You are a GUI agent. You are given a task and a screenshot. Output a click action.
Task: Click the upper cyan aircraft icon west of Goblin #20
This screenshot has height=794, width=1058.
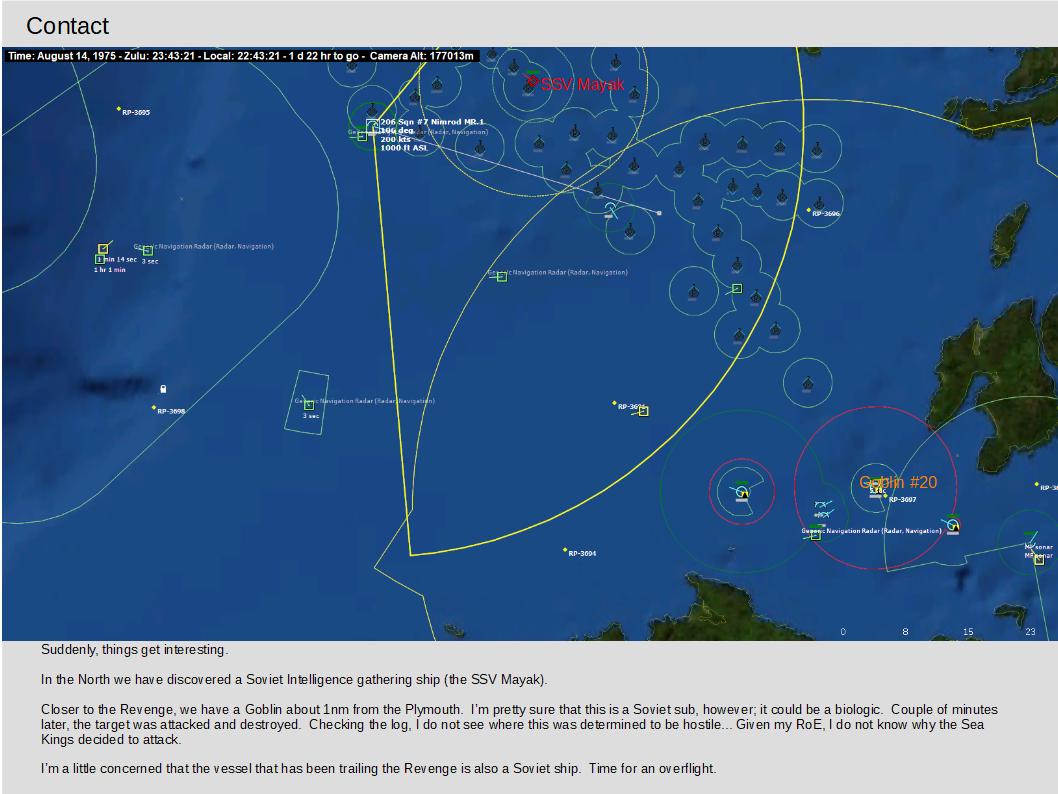pos(823,504)
